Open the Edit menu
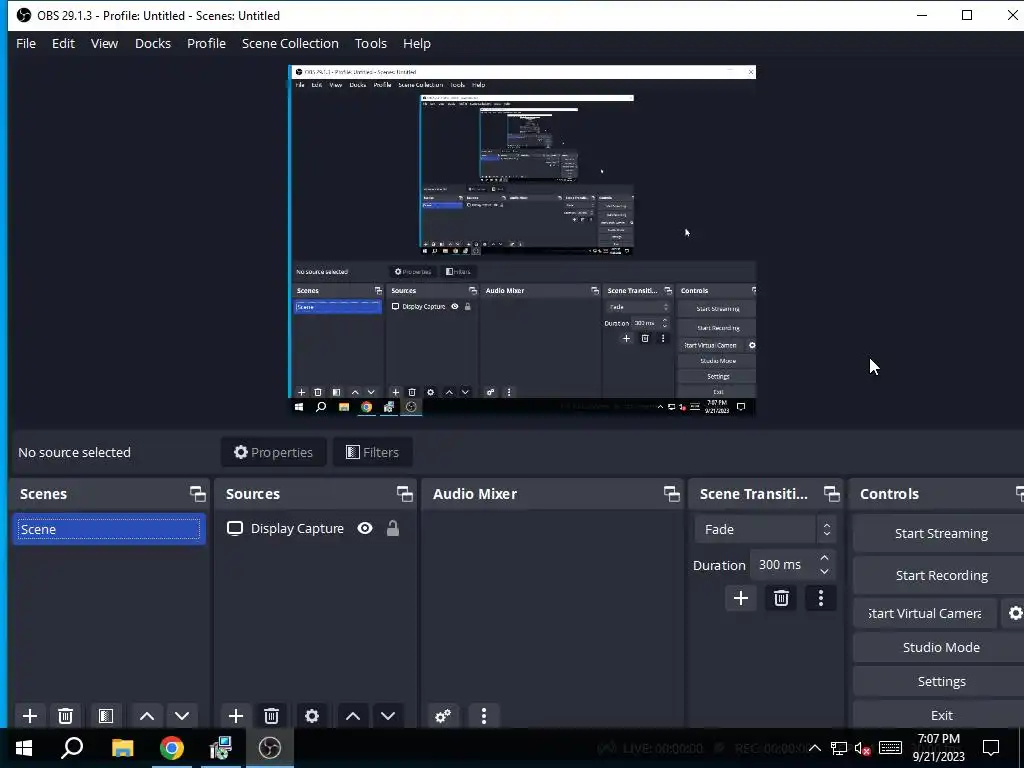 point(63,43)
